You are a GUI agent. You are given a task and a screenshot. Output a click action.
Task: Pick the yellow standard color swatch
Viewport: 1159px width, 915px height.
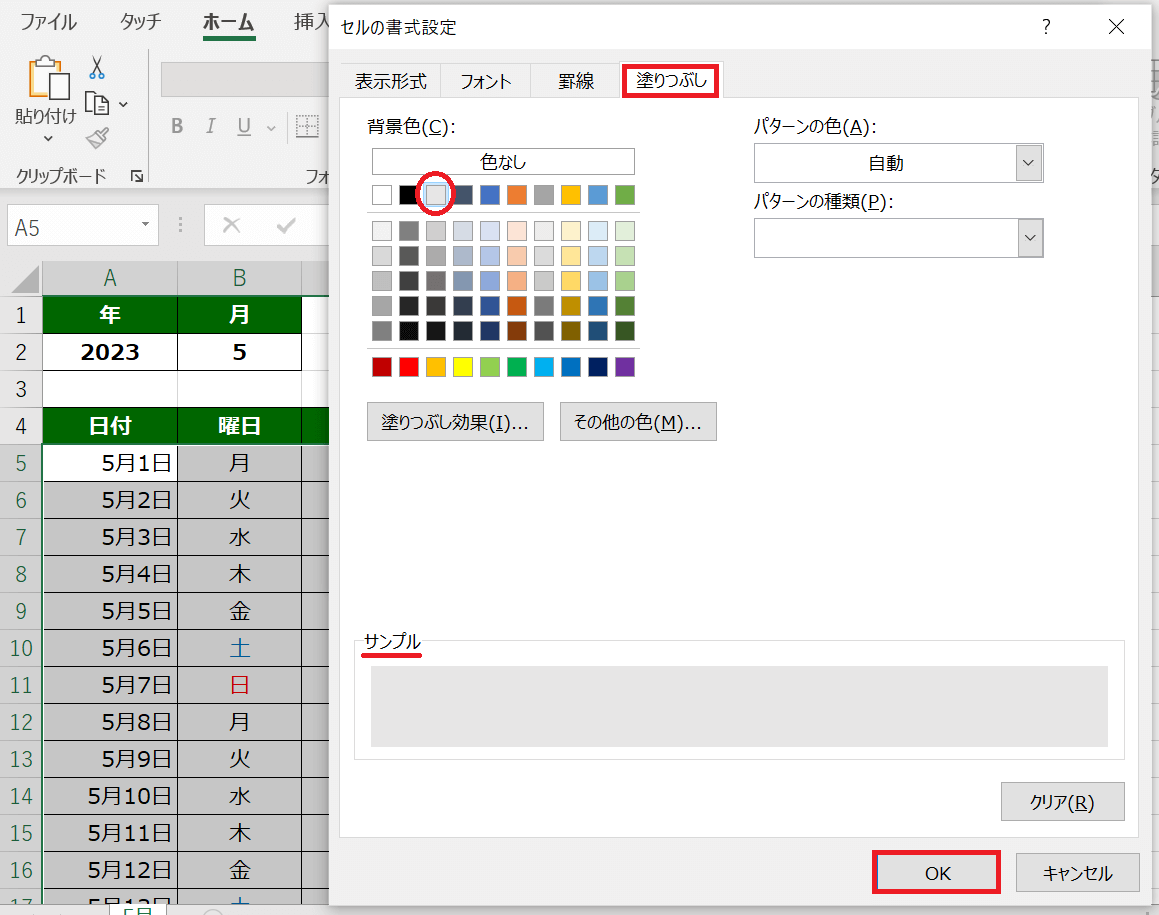[463, 367]
